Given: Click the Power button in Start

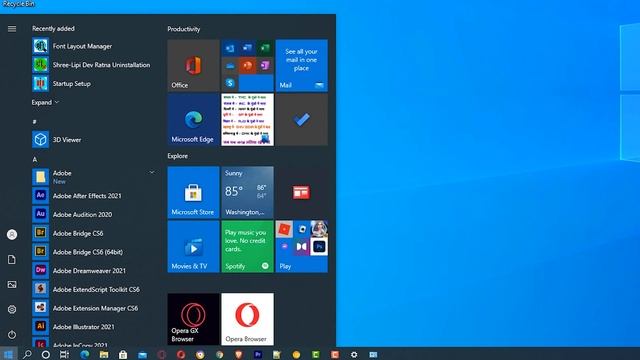Looking at the screenshot, I should point(12,335).
